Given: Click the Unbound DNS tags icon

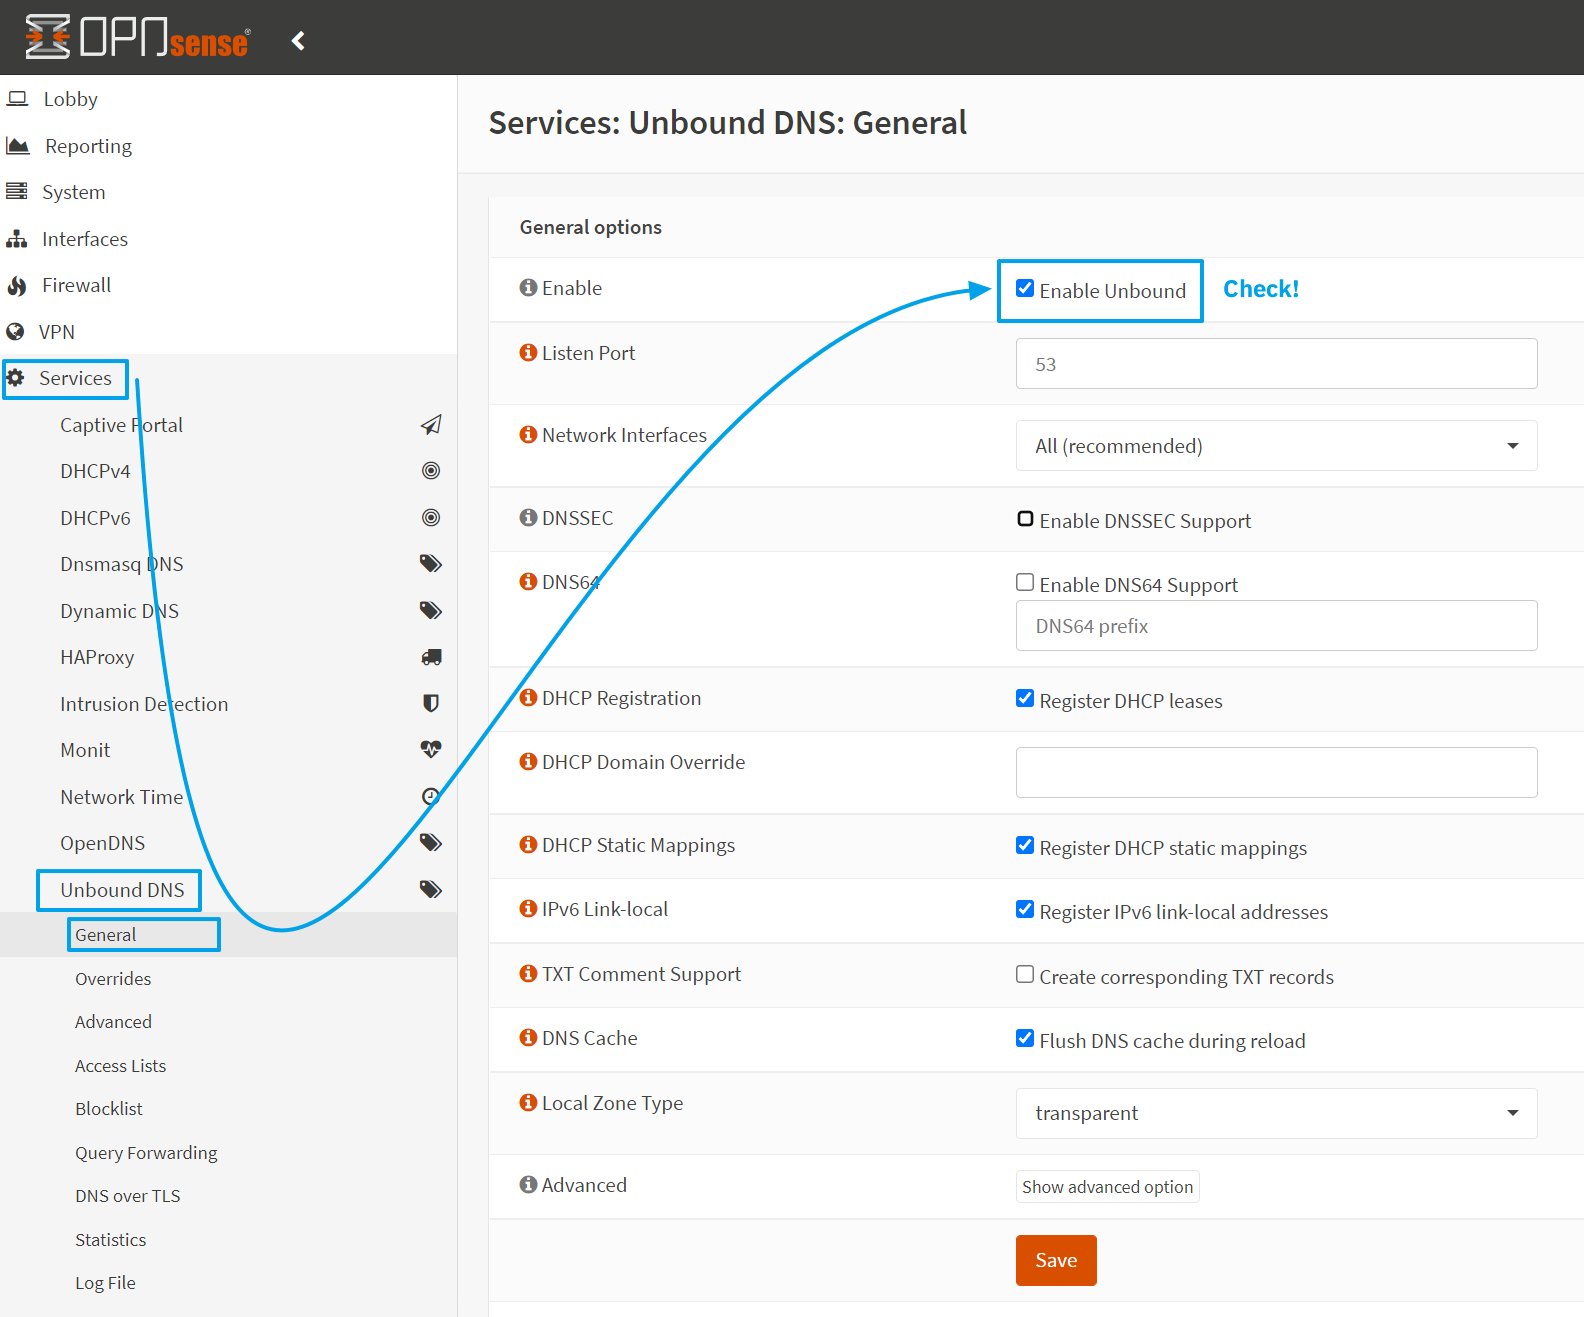Looking at the screenshot, I should (431, 890).
